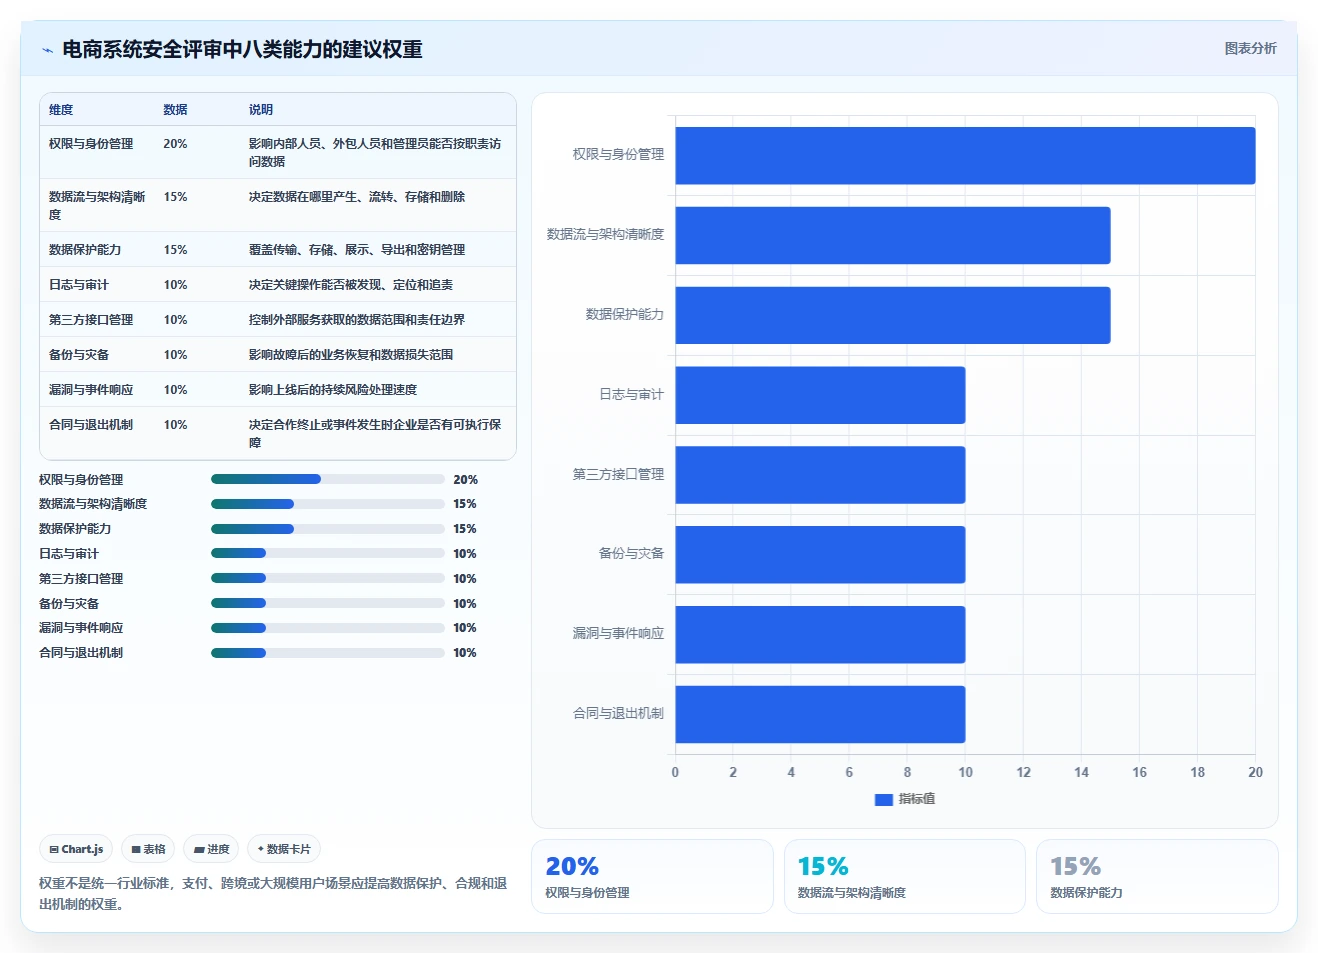This screenshot has width=1318, height=953.
Task: Select the 数据卡片 tag chip
Action: [x=284, y=849]
